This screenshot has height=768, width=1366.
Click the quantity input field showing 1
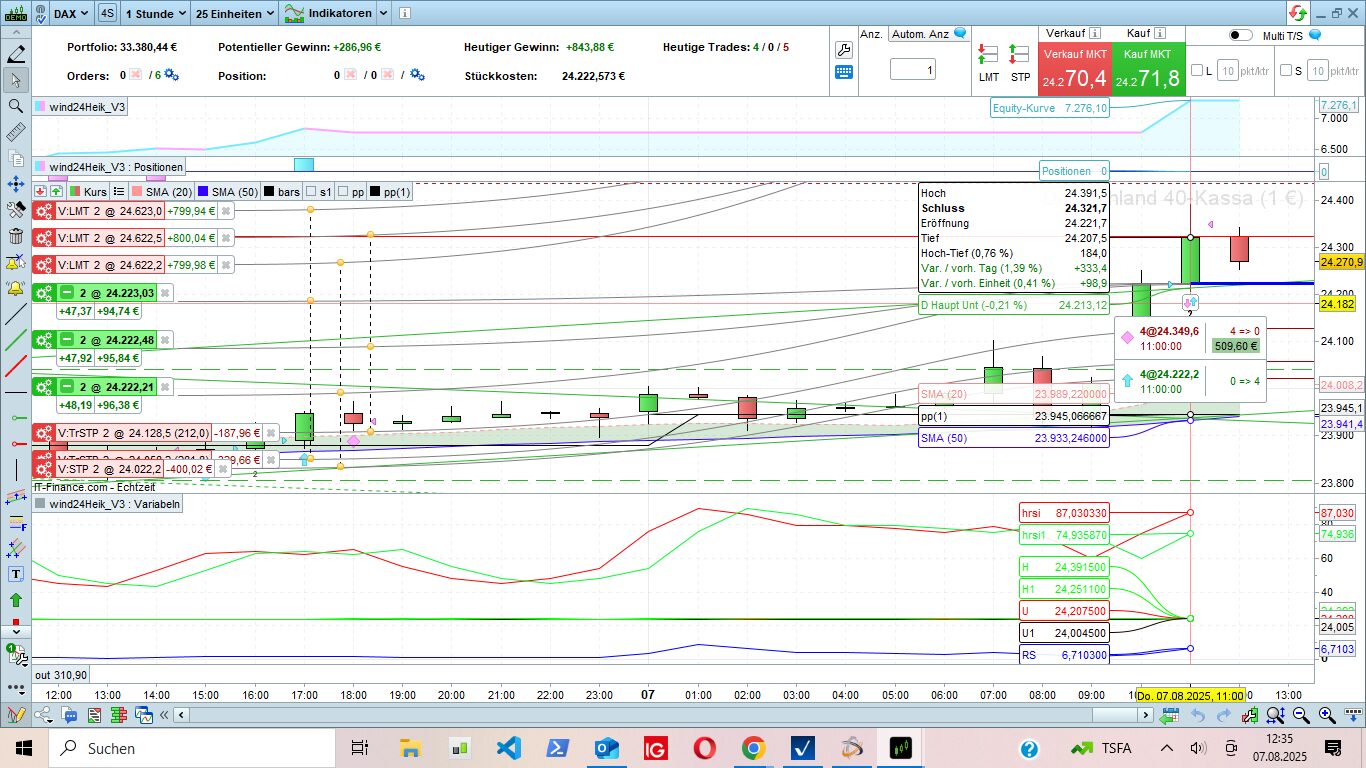tap(912, 70)
